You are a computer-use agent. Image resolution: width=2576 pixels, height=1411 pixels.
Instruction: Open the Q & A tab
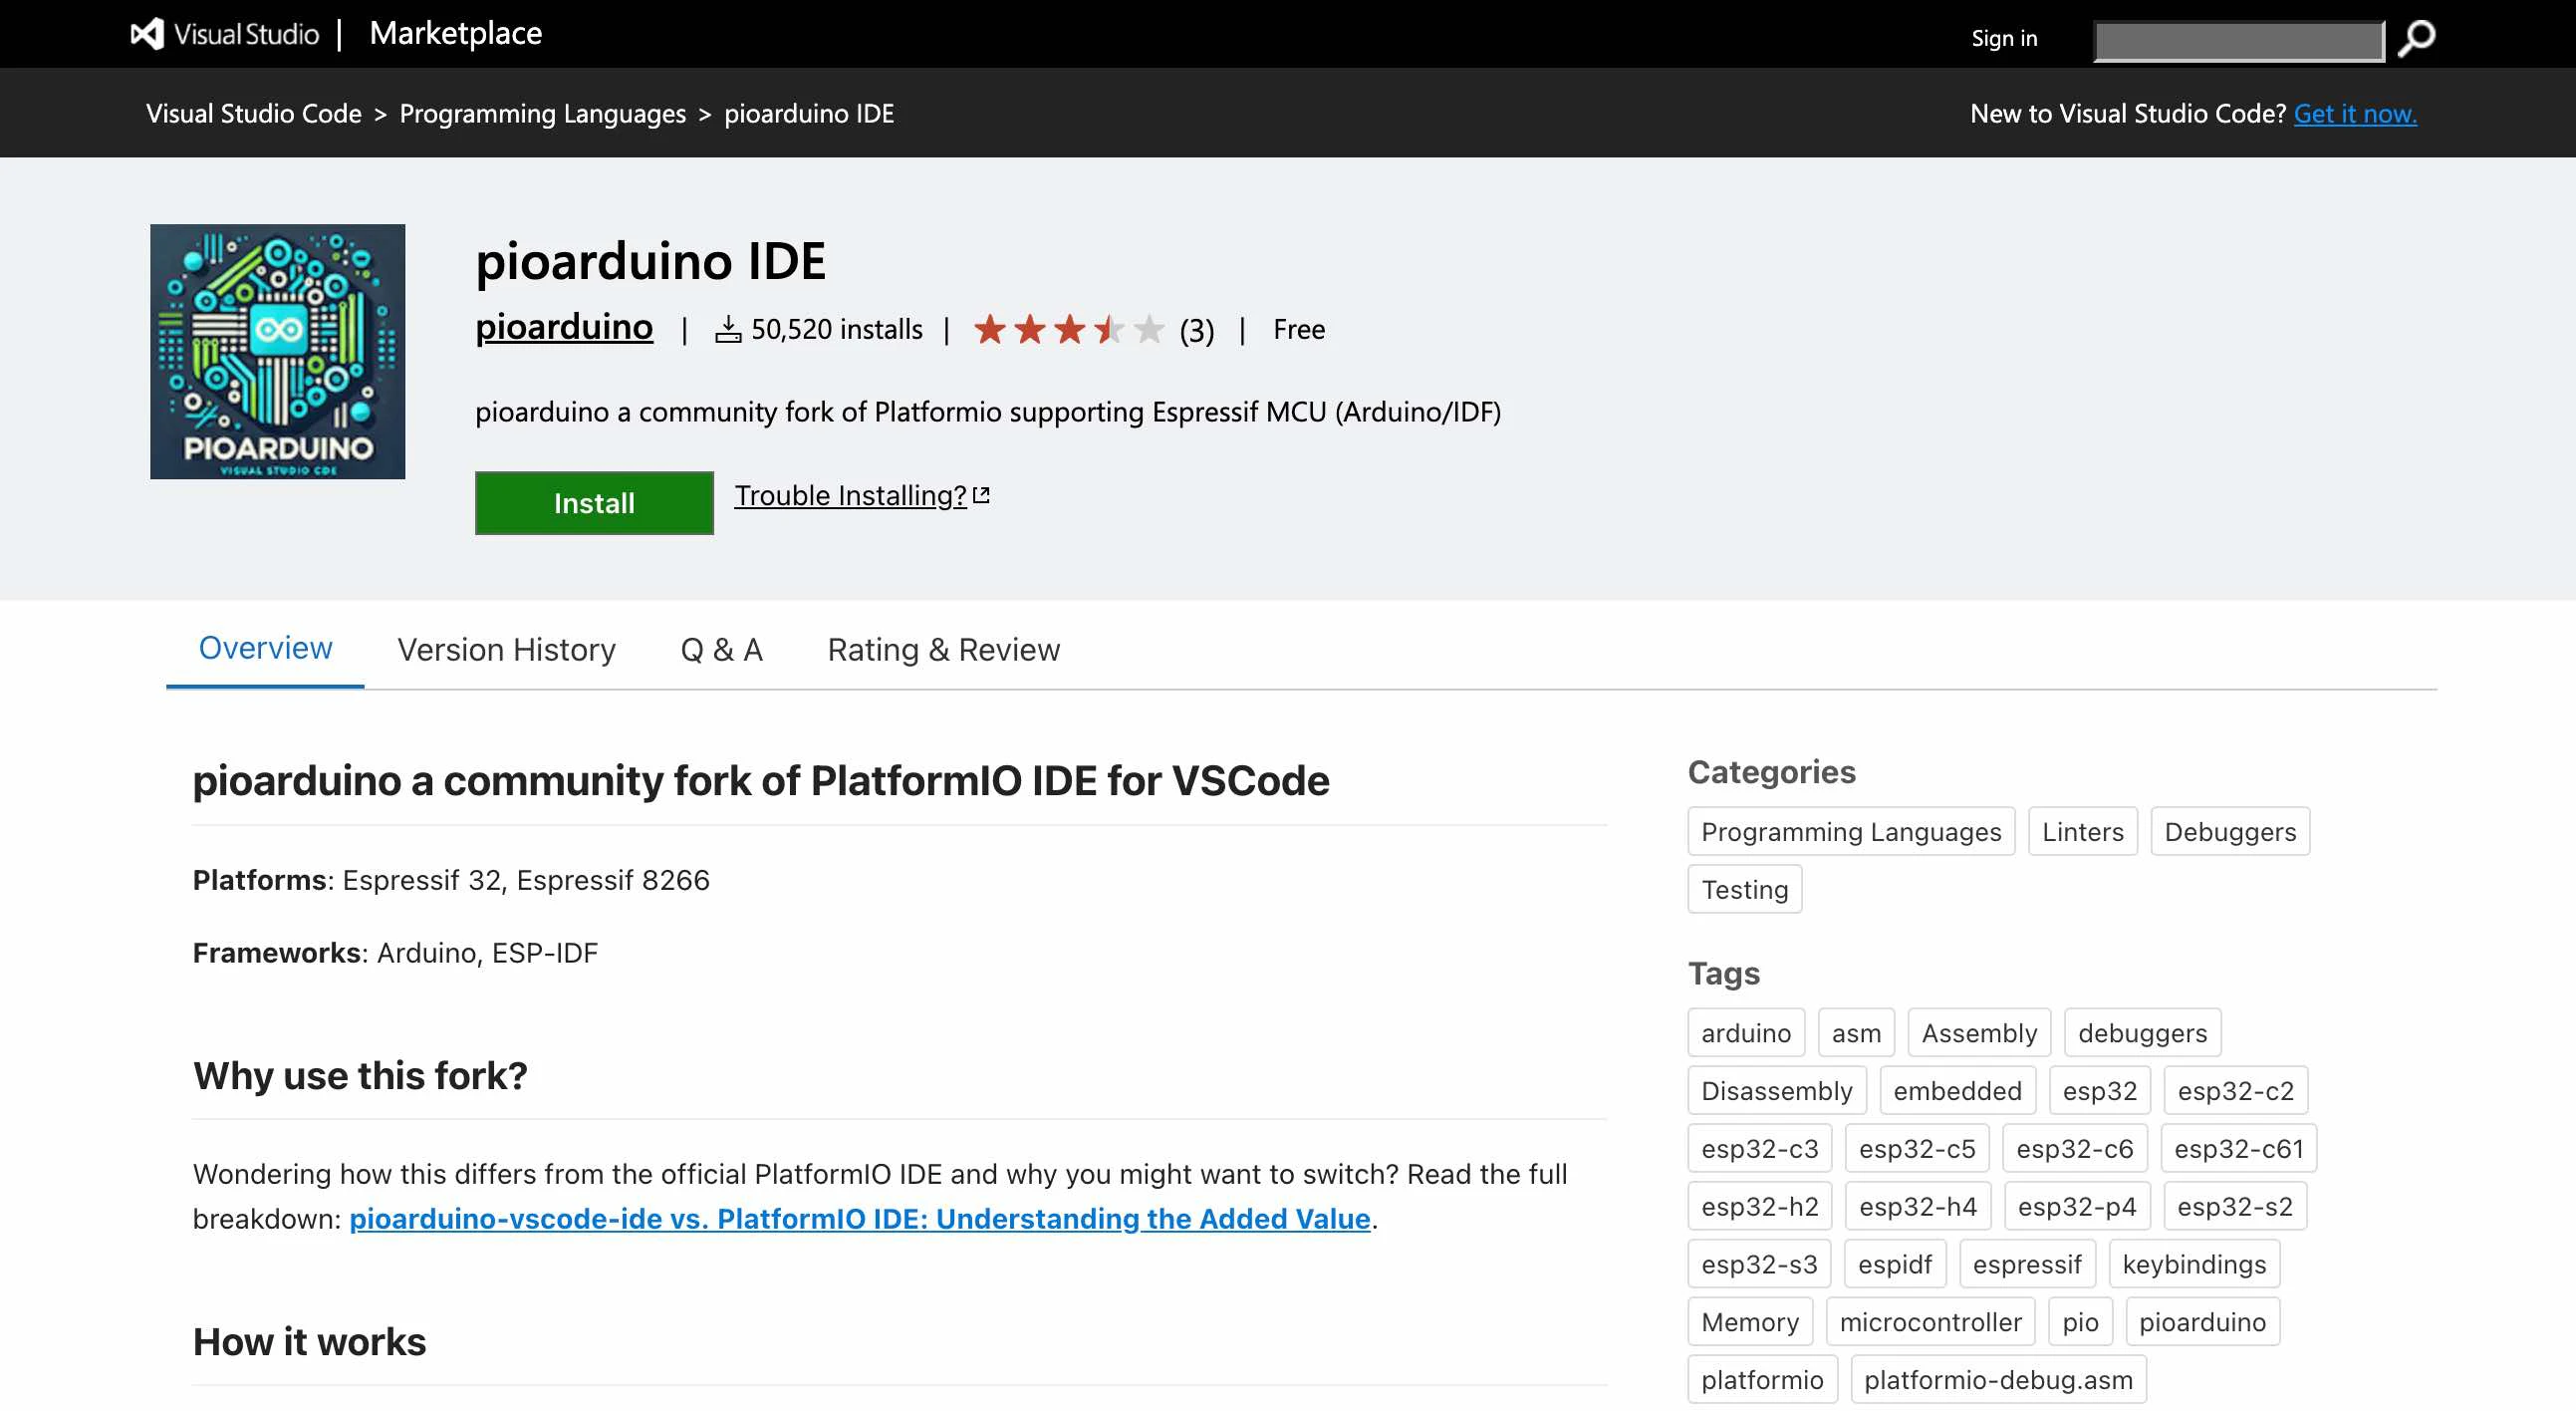pyautogui.click(x=721, y=649)
